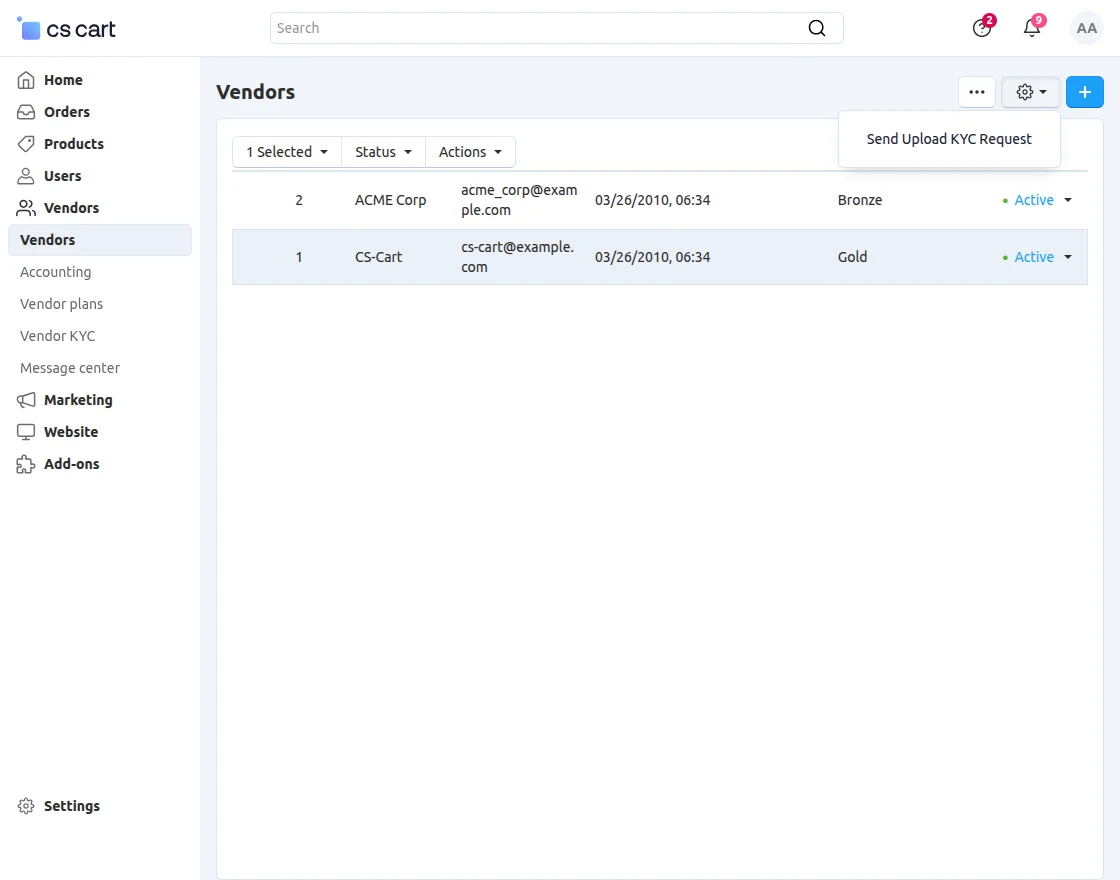Click the Orders envelope icon in sidebar

(x=26, y=112)
